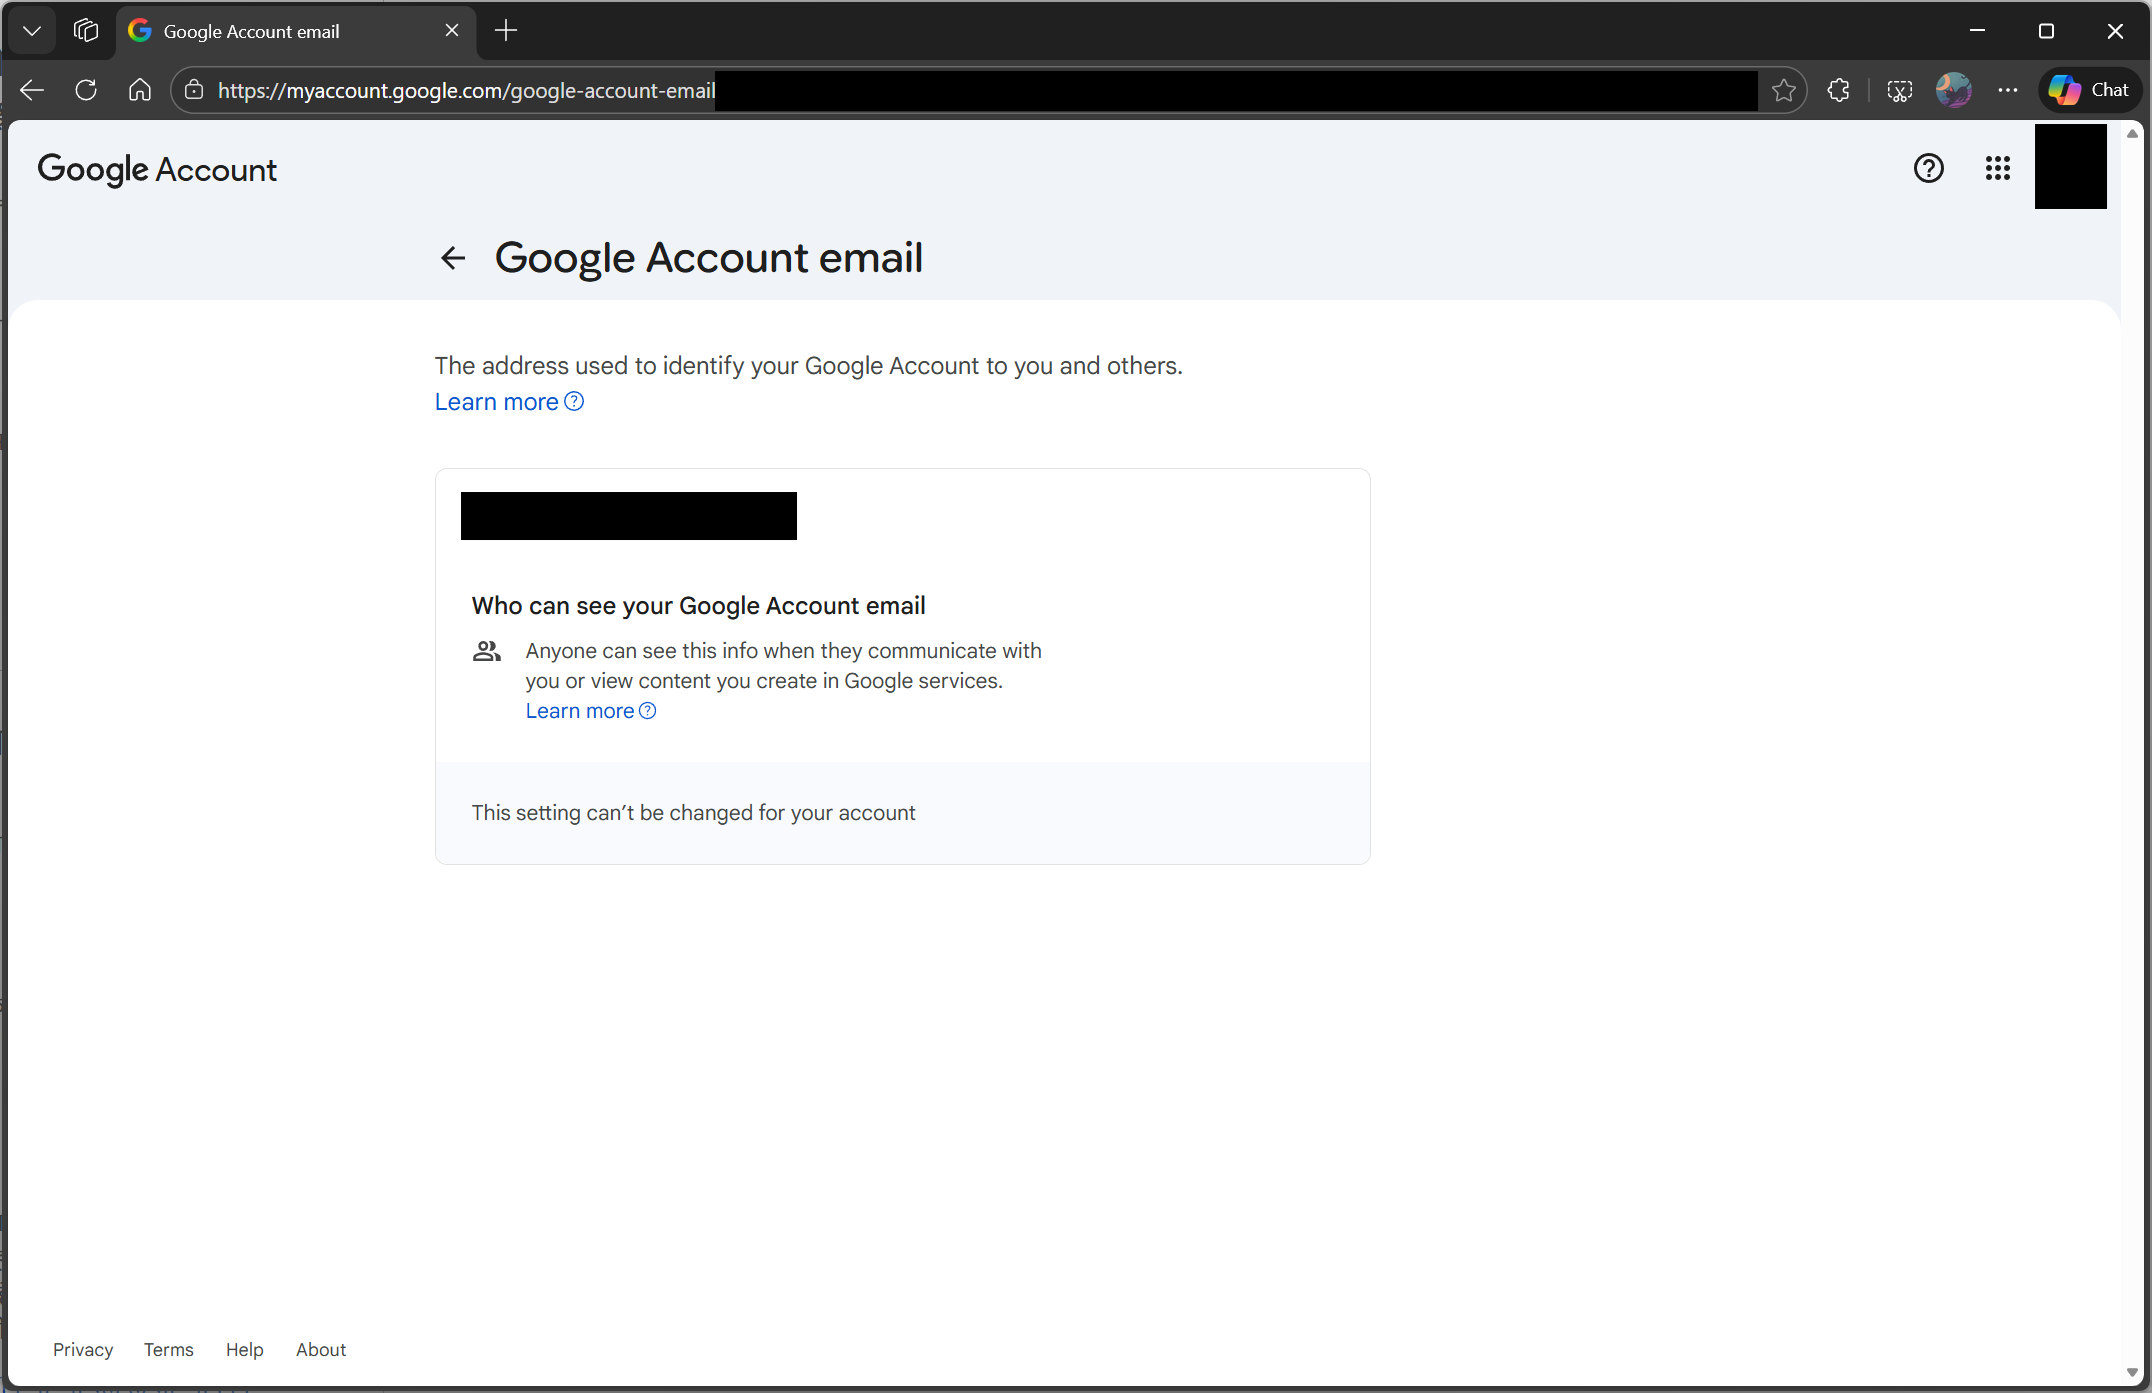
Task: Open Google Account help with question mark icon
Action: tap(1928, 168)
